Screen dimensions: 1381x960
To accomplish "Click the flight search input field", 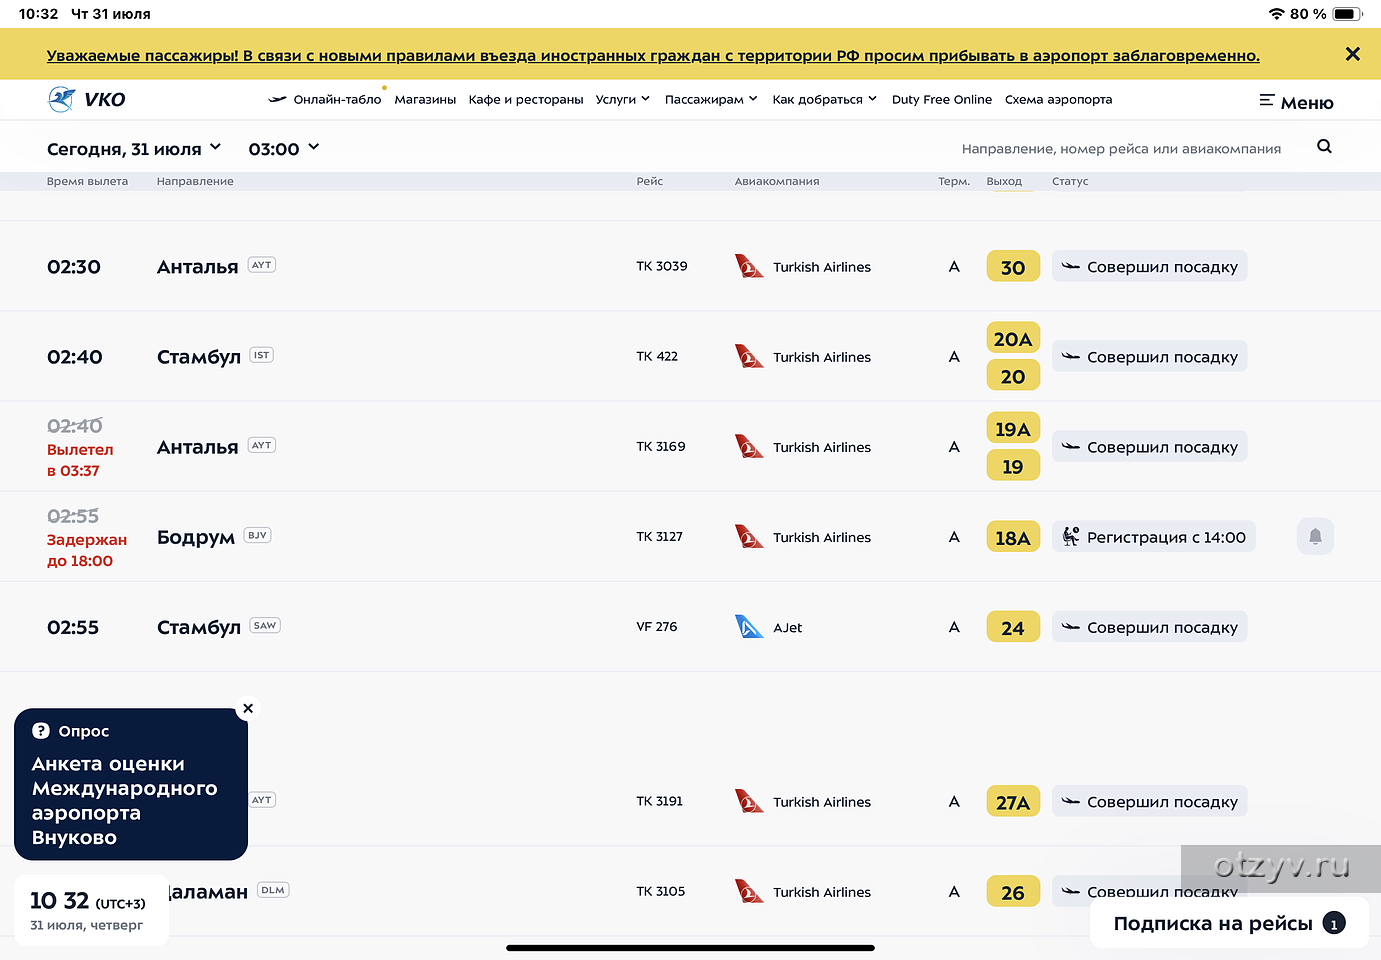I will [1120, 147].
